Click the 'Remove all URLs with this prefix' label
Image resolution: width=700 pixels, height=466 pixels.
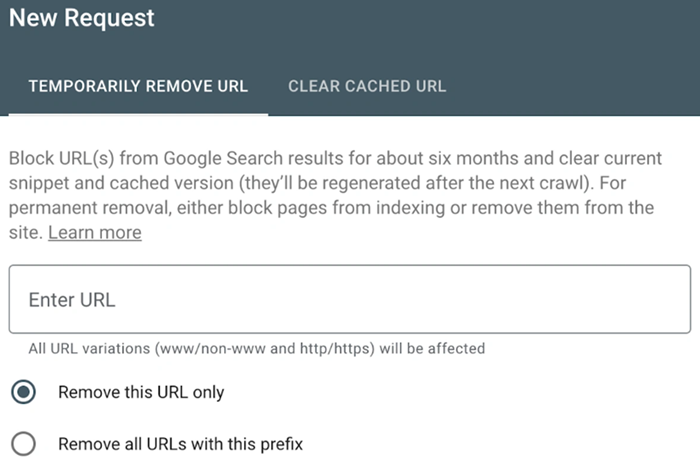pos(180,443)
